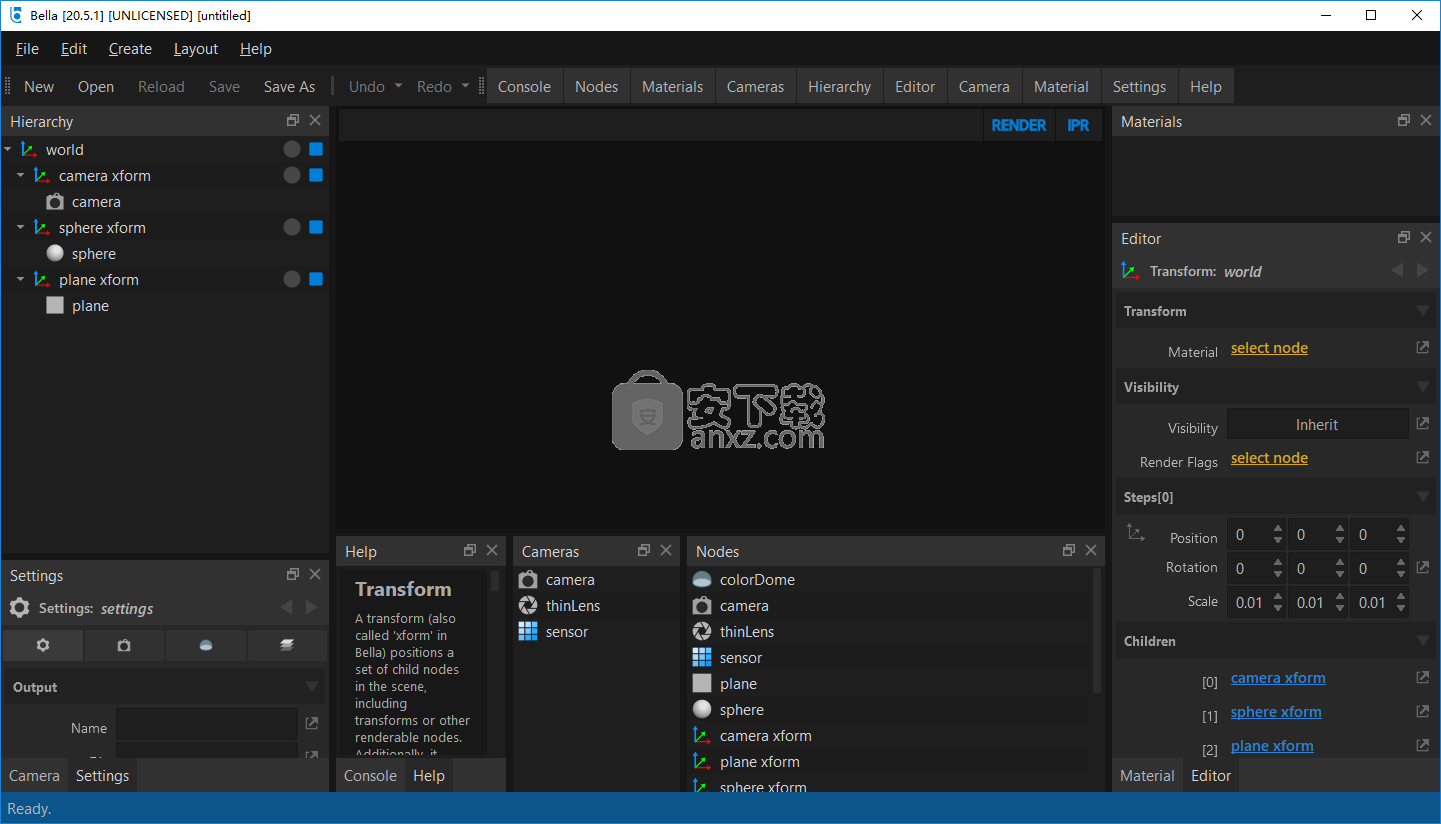Open general settings gear tab in Settings panel
Viewport: 1441px width, 824px height.
point(43,645)
